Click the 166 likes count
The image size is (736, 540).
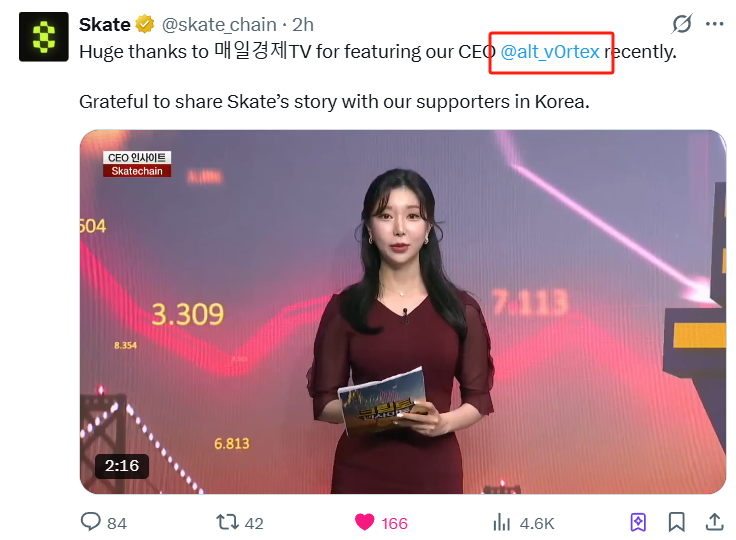394,523
